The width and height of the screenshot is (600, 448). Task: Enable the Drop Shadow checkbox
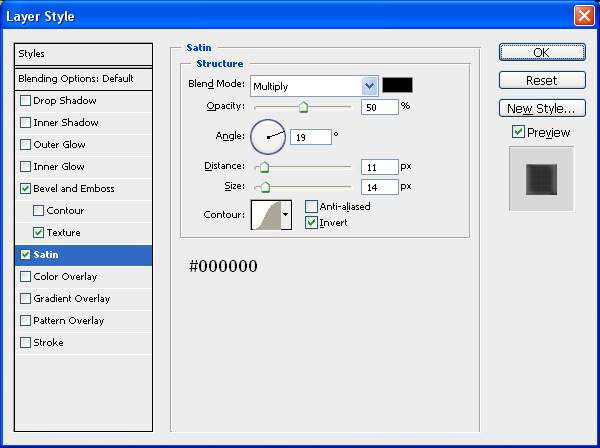point(25,101)
